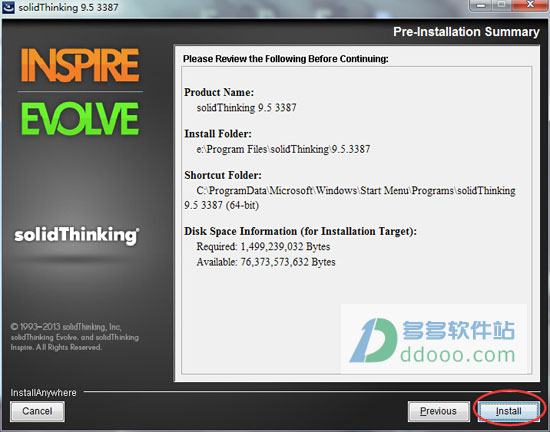Select the 'Disk Space Information' heading
The height and width of the screenshot is (432, 550).
tap(300, 231)
